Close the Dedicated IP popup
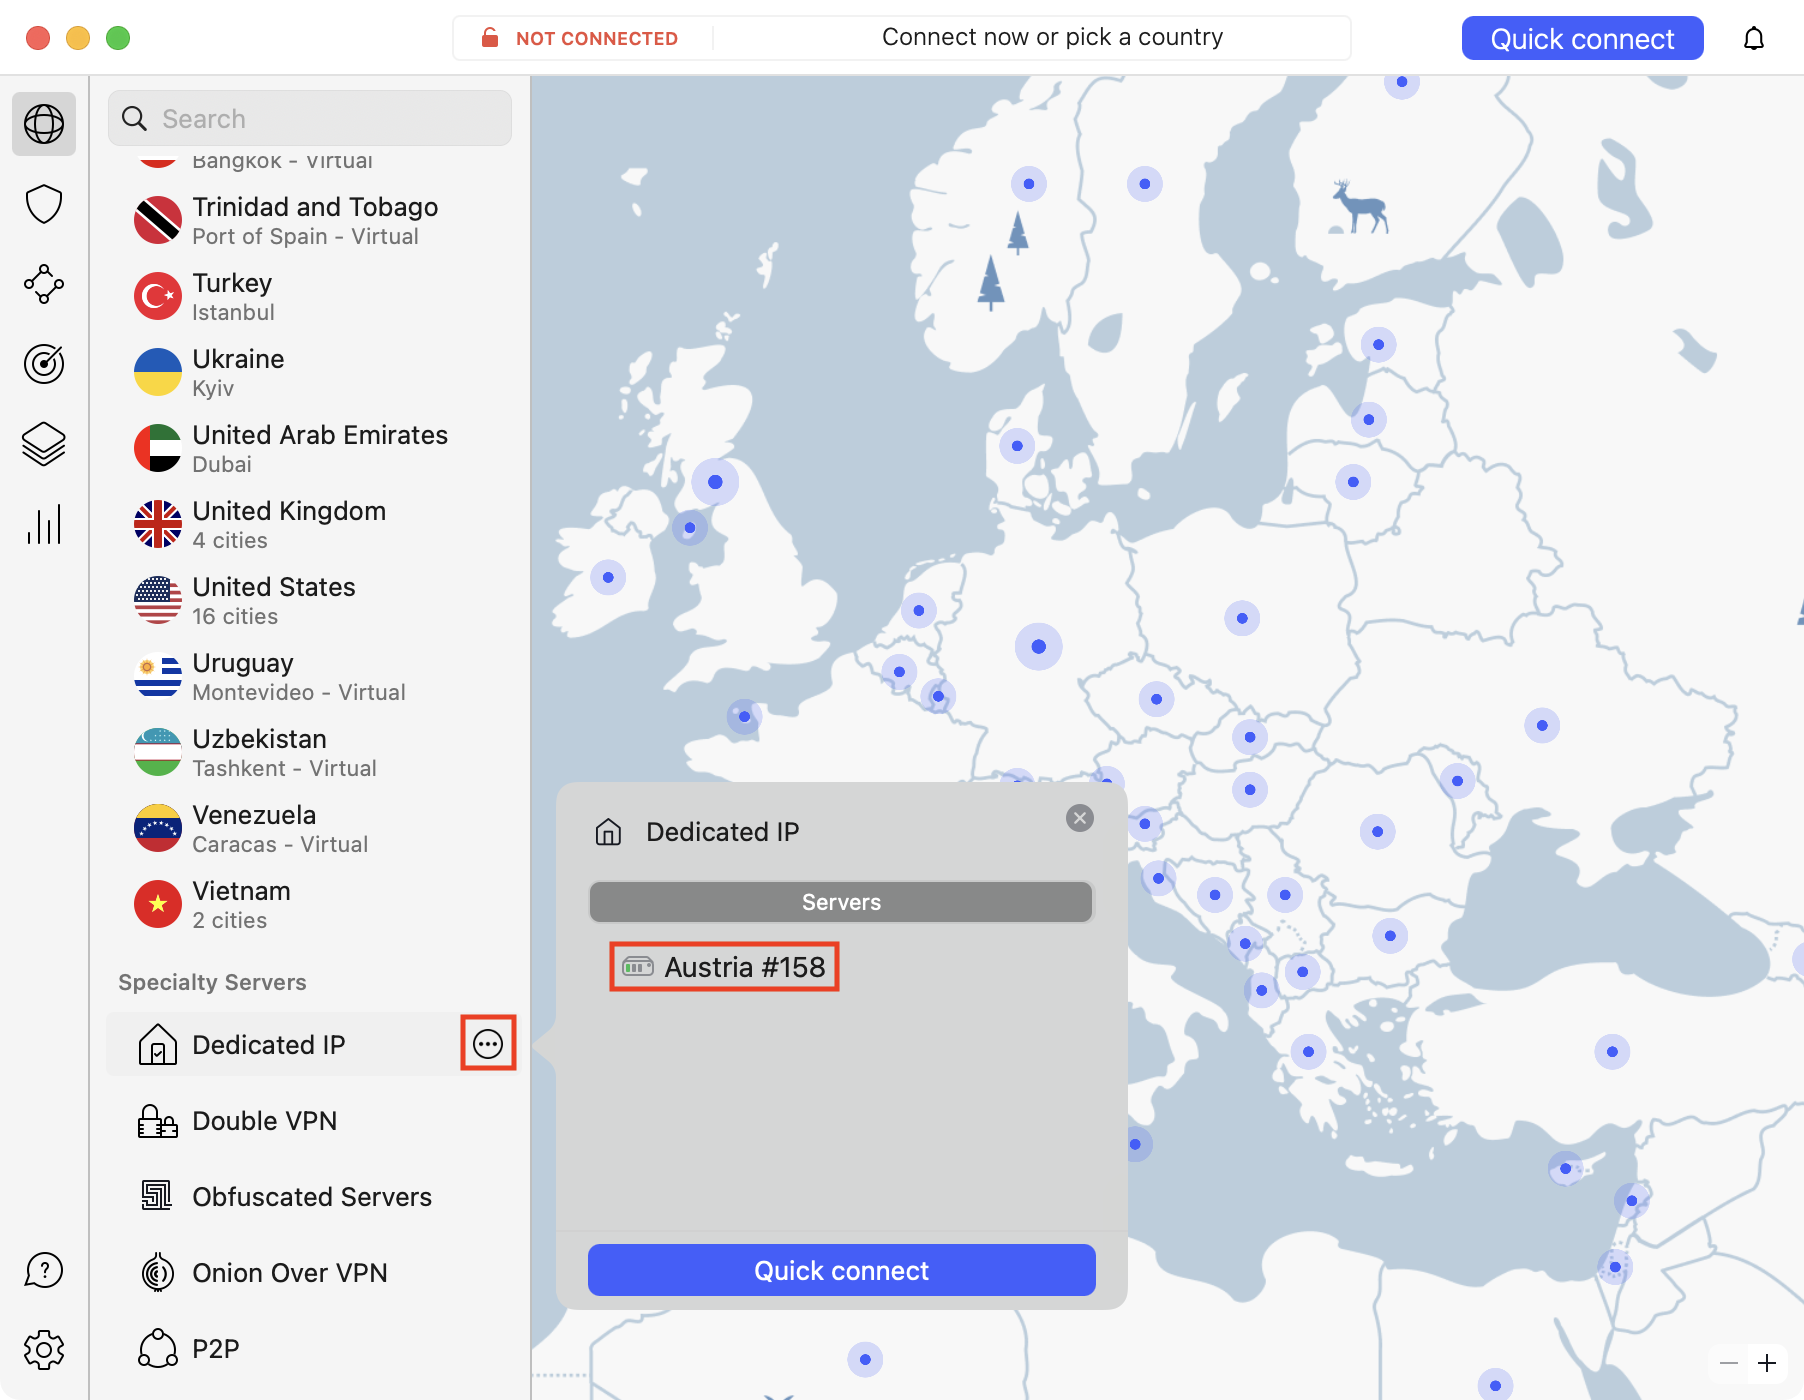The height and width of the screenshot is (1400, 1804). point(1080,818)
